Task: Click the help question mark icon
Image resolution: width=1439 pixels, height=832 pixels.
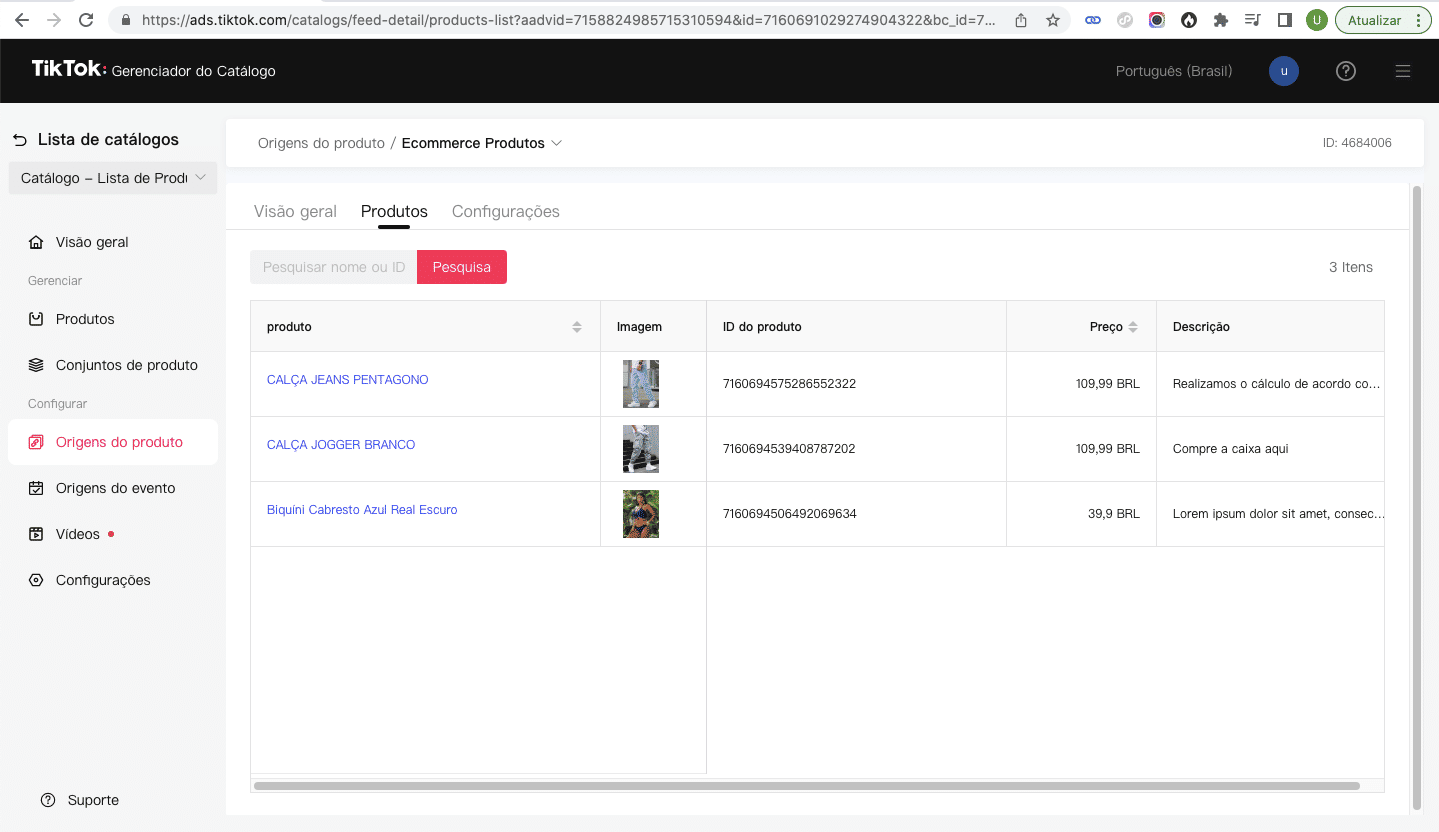Action: [1346, 71]
